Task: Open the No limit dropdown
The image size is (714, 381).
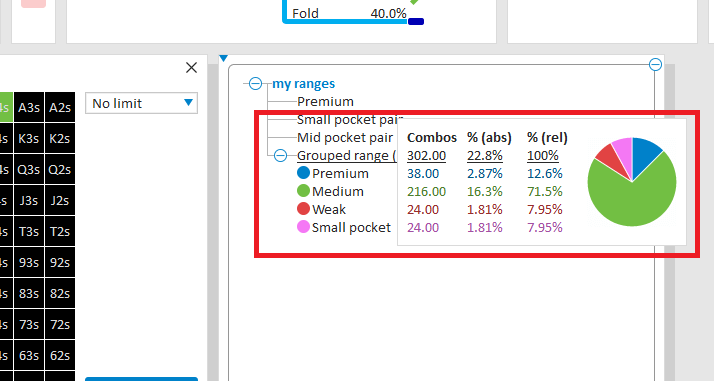Action: click(x=142, y=103)
